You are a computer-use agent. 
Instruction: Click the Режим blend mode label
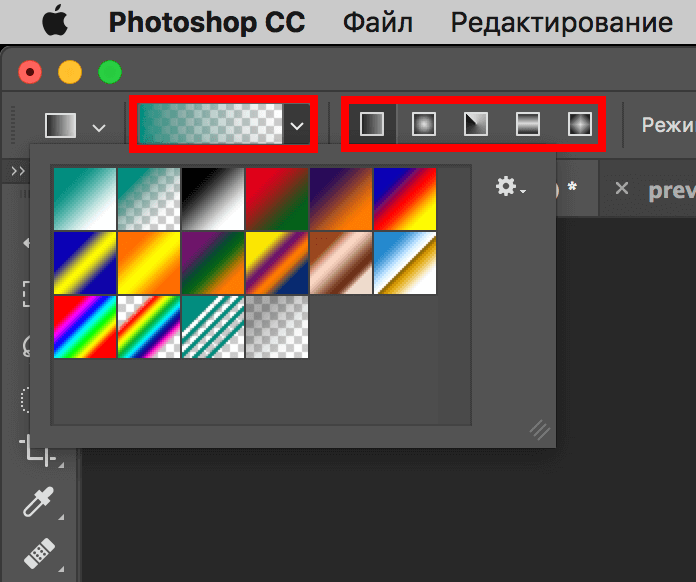pyautogui.click(x=668, y=125)
